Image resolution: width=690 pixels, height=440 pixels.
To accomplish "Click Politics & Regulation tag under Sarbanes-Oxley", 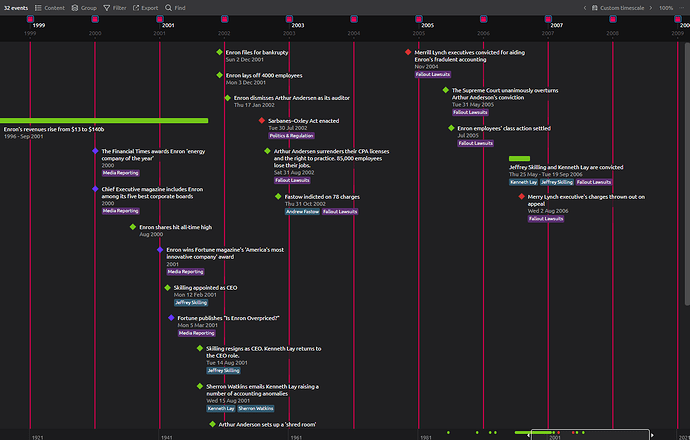I will (x=291, y=136).
